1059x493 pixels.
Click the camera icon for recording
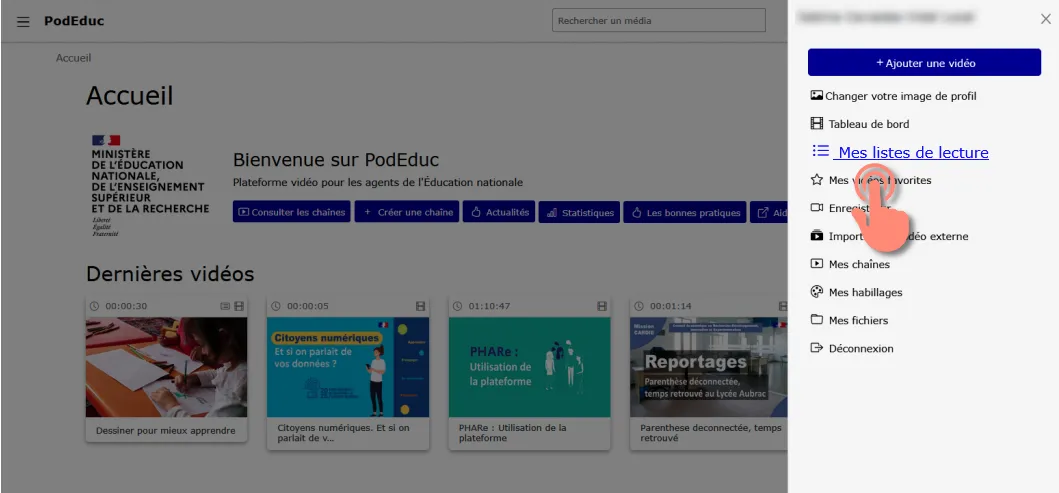tap(817, 208)
